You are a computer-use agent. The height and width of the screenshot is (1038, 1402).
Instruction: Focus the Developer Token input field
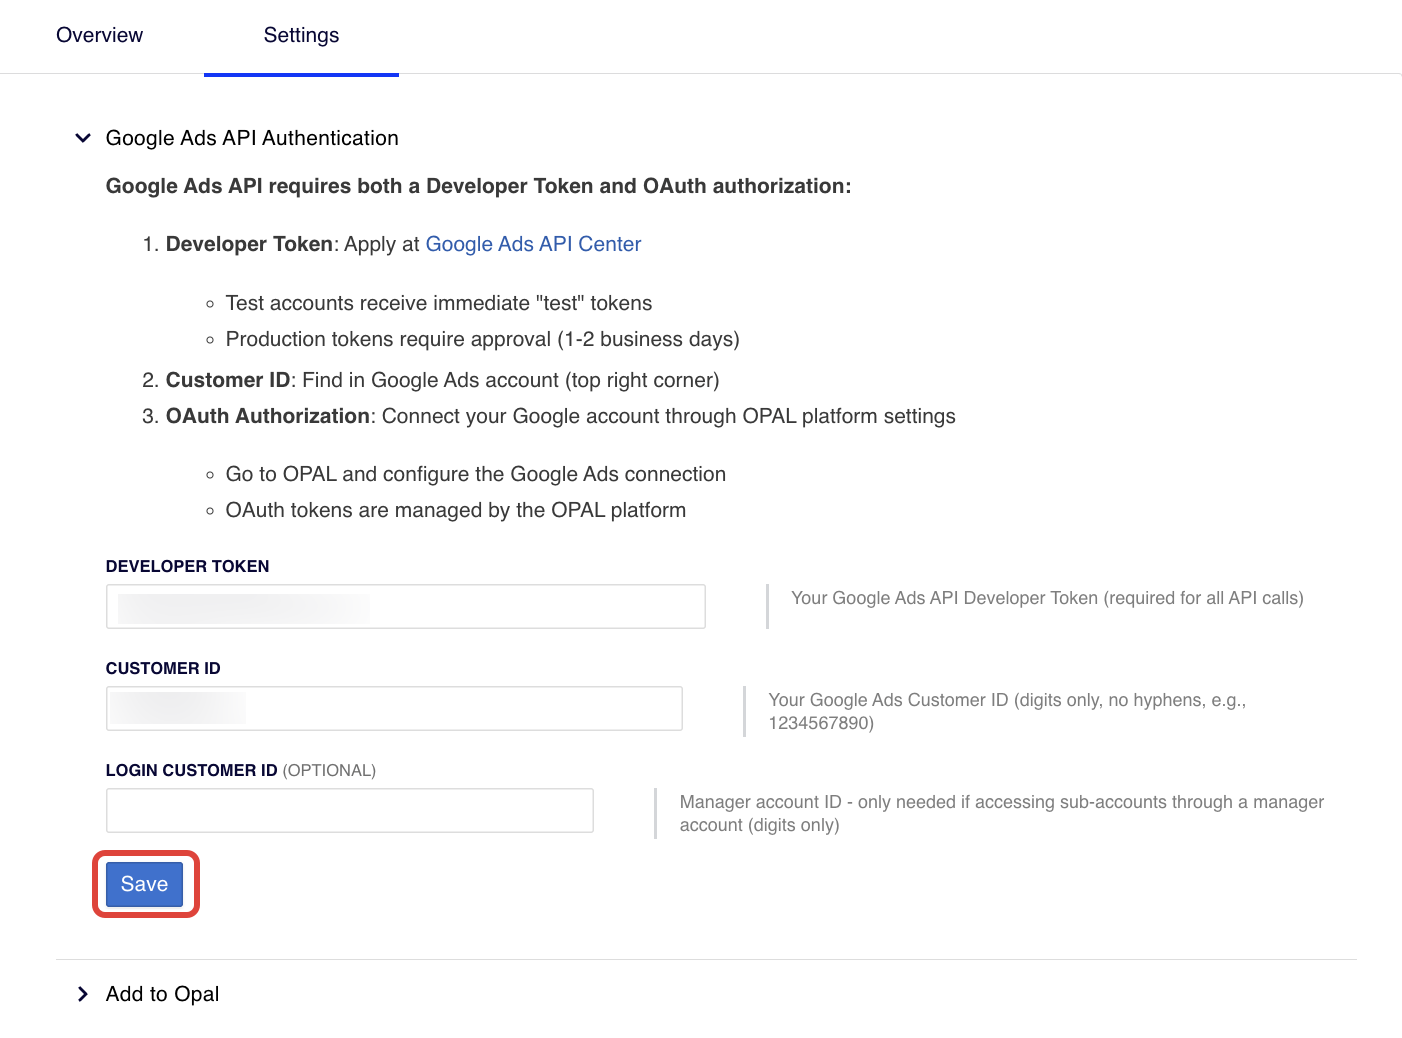405,607
